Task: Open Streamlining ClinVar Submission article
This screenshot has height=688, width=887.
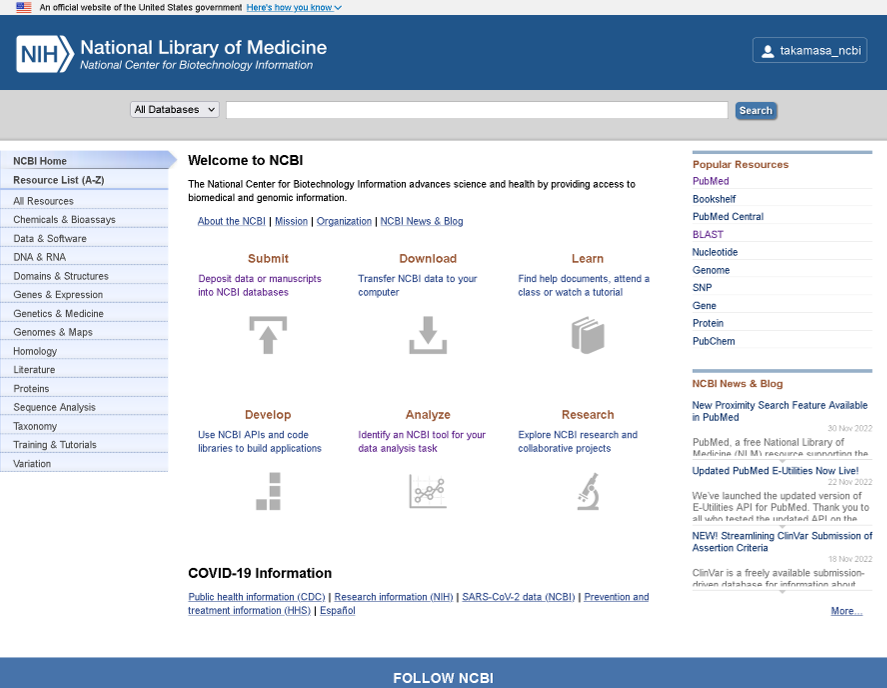Action: point(782,541)
